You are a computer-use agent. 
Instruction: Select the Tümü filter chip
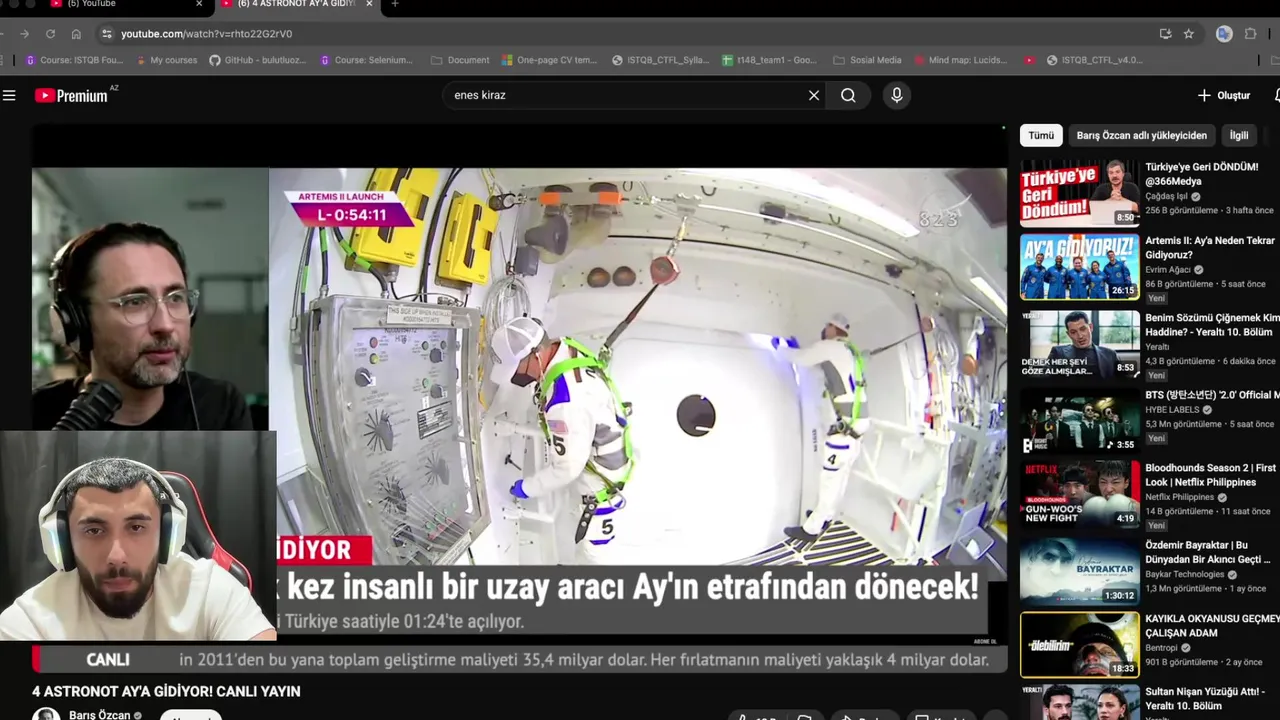(x=1041, y=135)
